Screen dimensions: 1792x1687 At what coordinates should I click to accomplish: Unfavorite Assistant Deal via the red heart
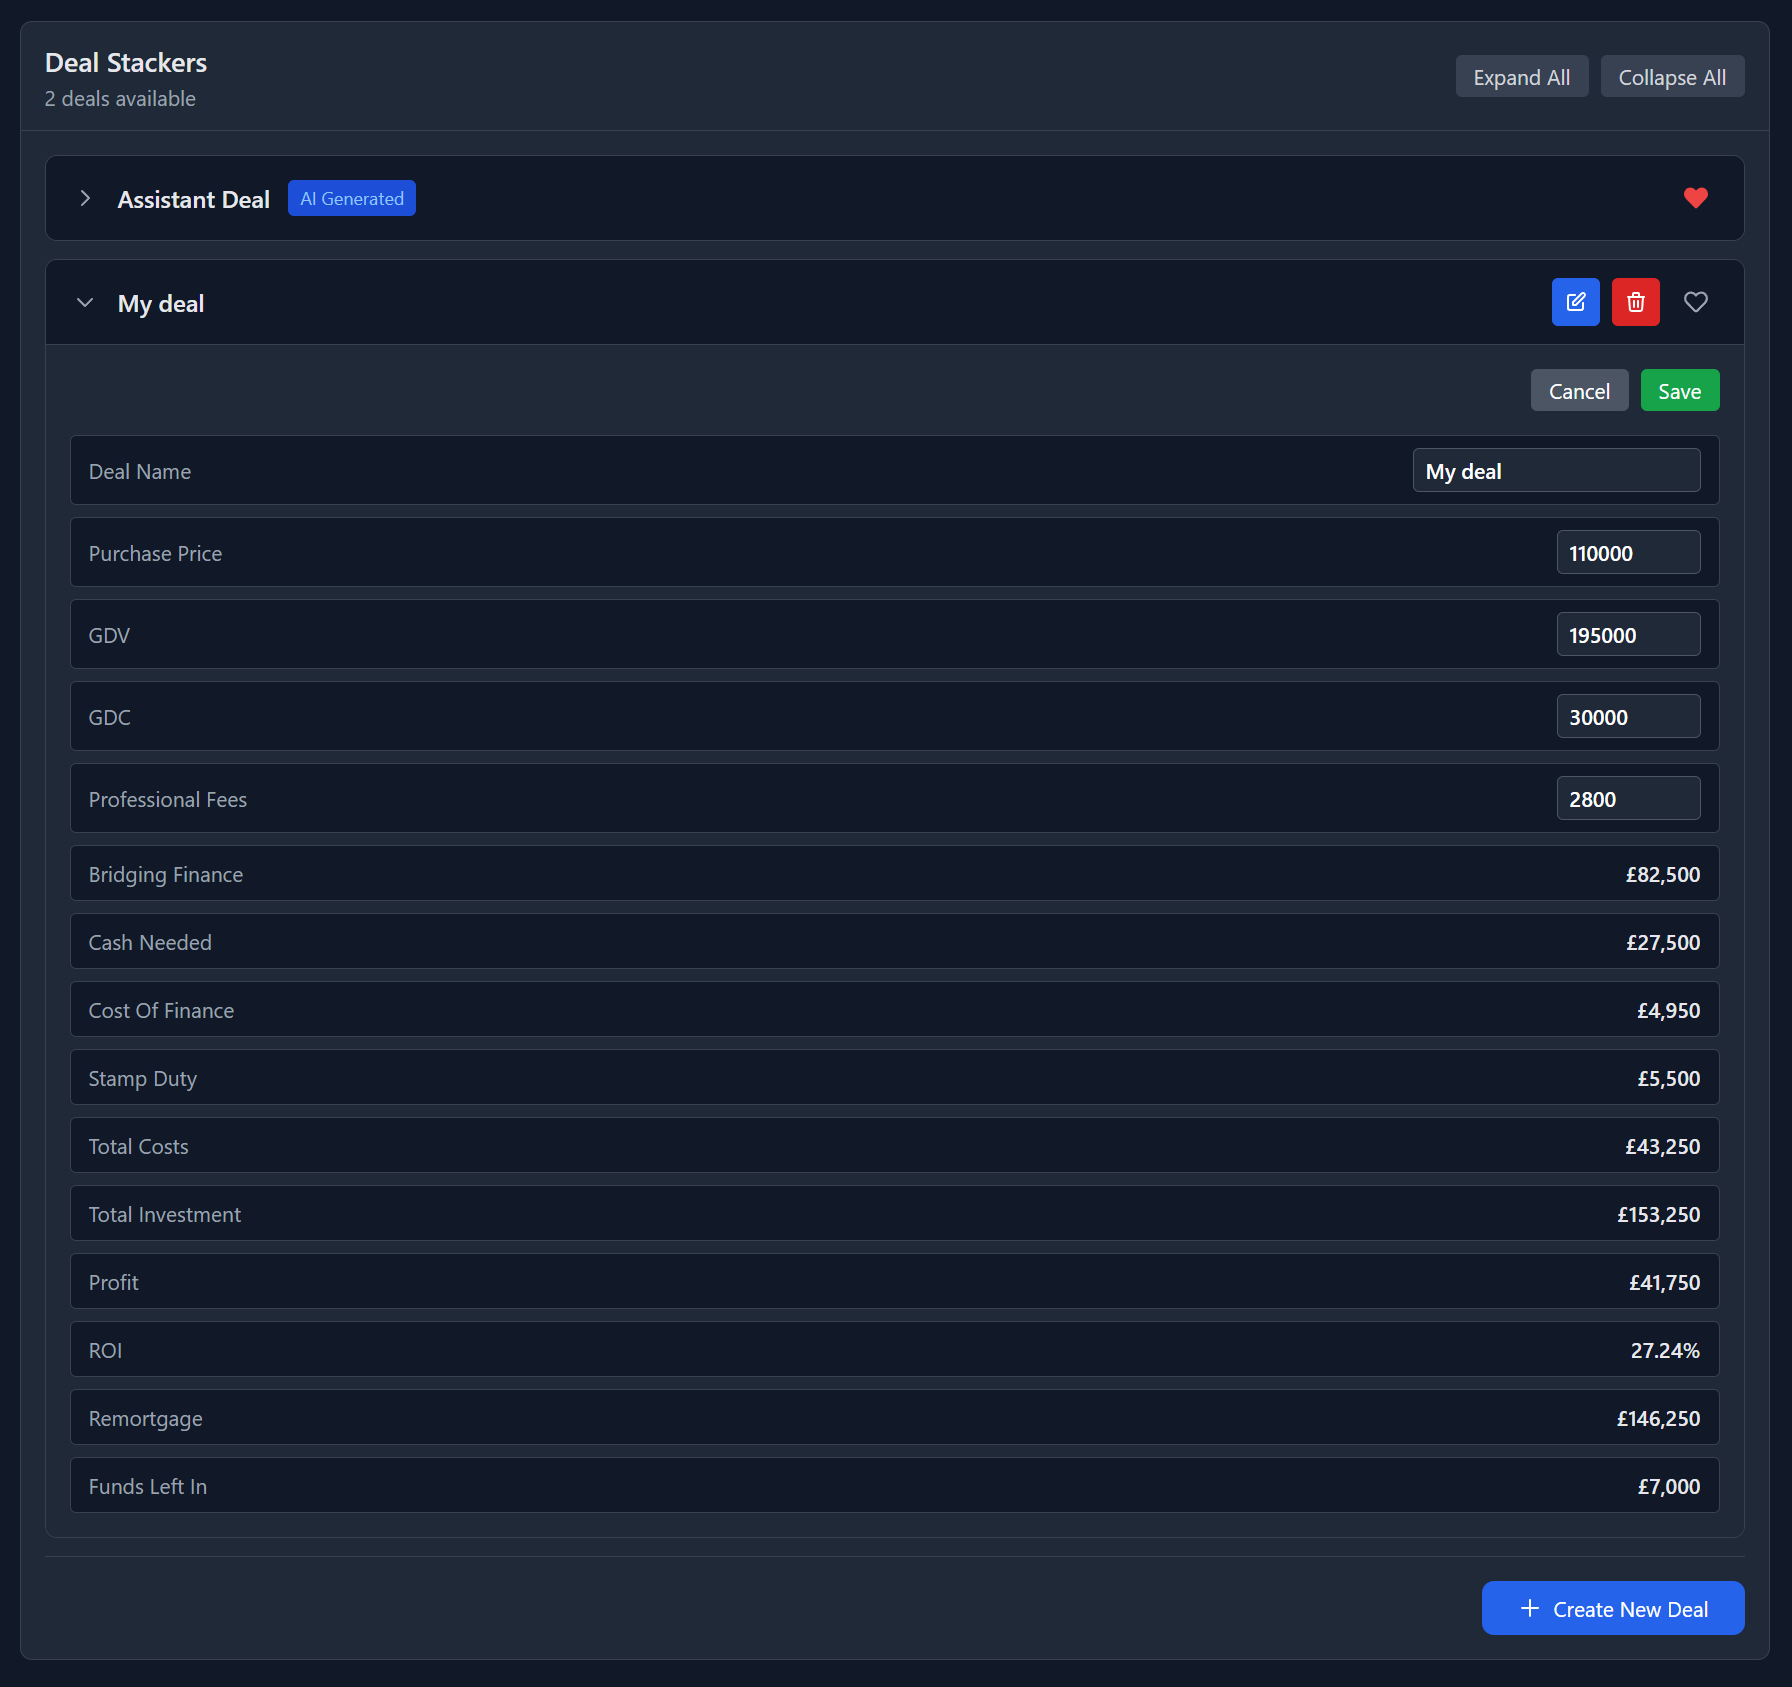coord(1695,198)
